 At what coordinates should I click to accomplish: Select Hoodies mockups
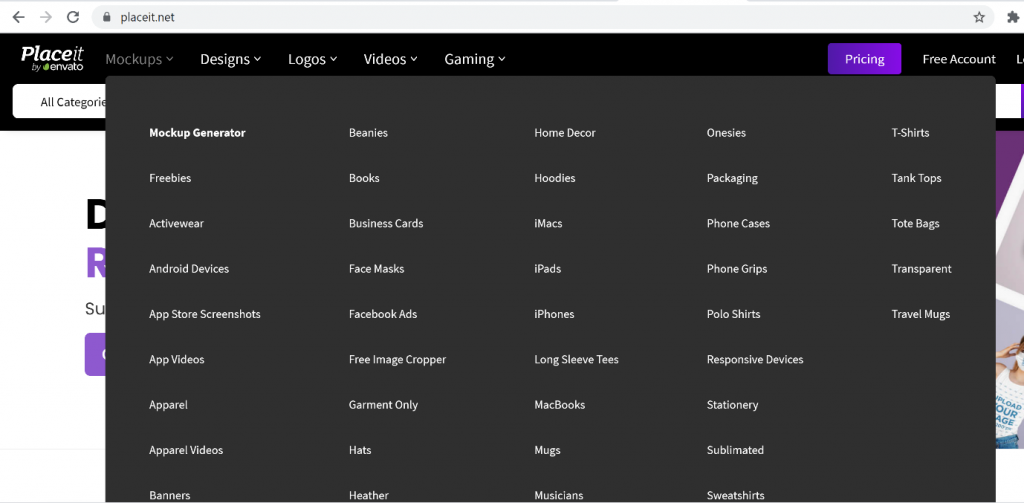(554, 178)
